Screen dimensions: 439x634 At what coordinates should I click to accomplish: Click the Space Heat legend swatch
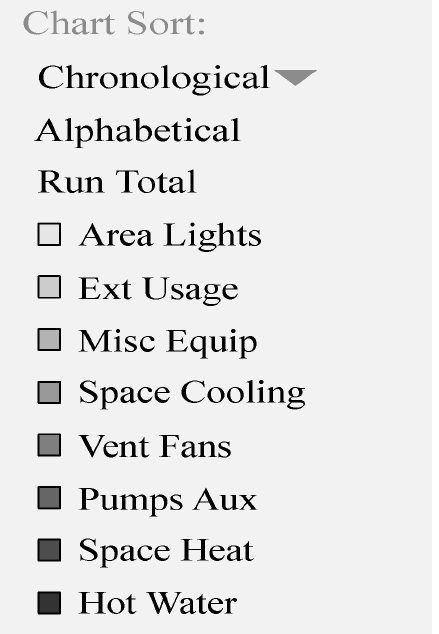pos(49,550)
